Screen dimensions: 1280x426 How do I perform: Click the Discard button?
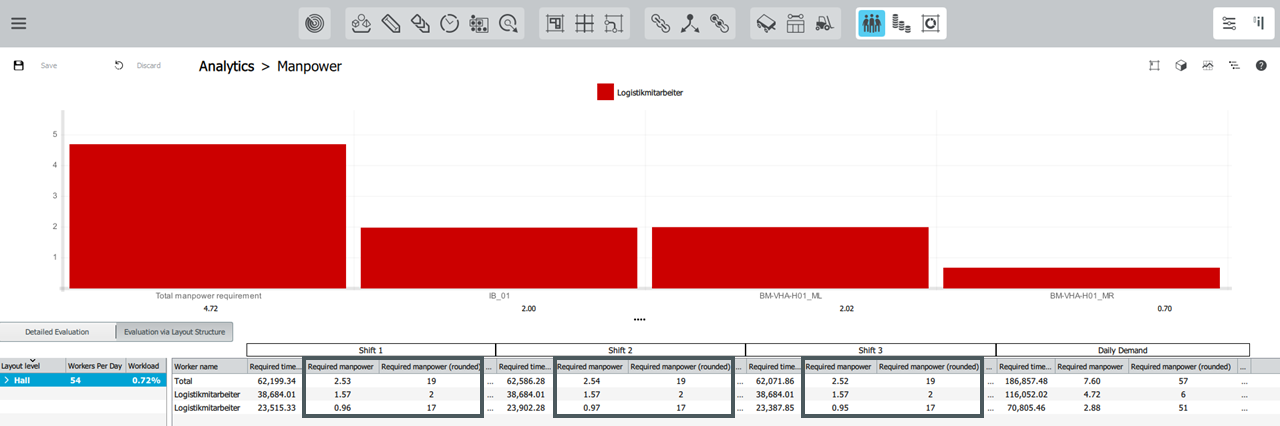coord(138,65)
